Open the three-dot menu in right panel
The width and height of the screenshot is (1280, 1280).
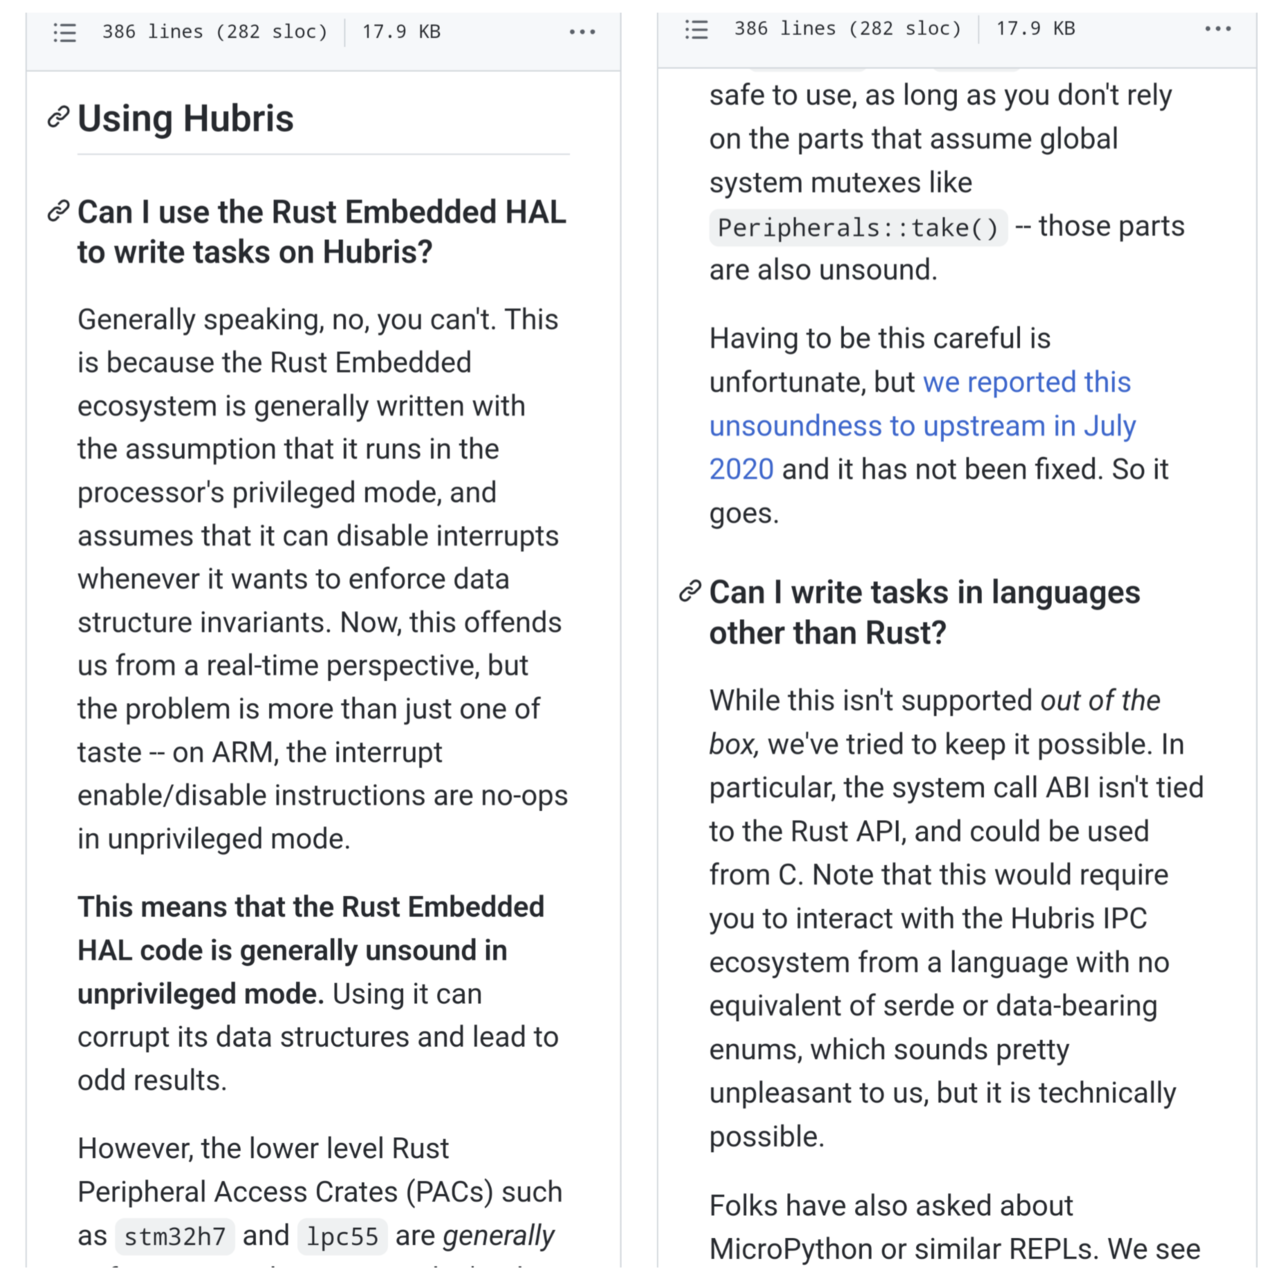(1218, 29)
